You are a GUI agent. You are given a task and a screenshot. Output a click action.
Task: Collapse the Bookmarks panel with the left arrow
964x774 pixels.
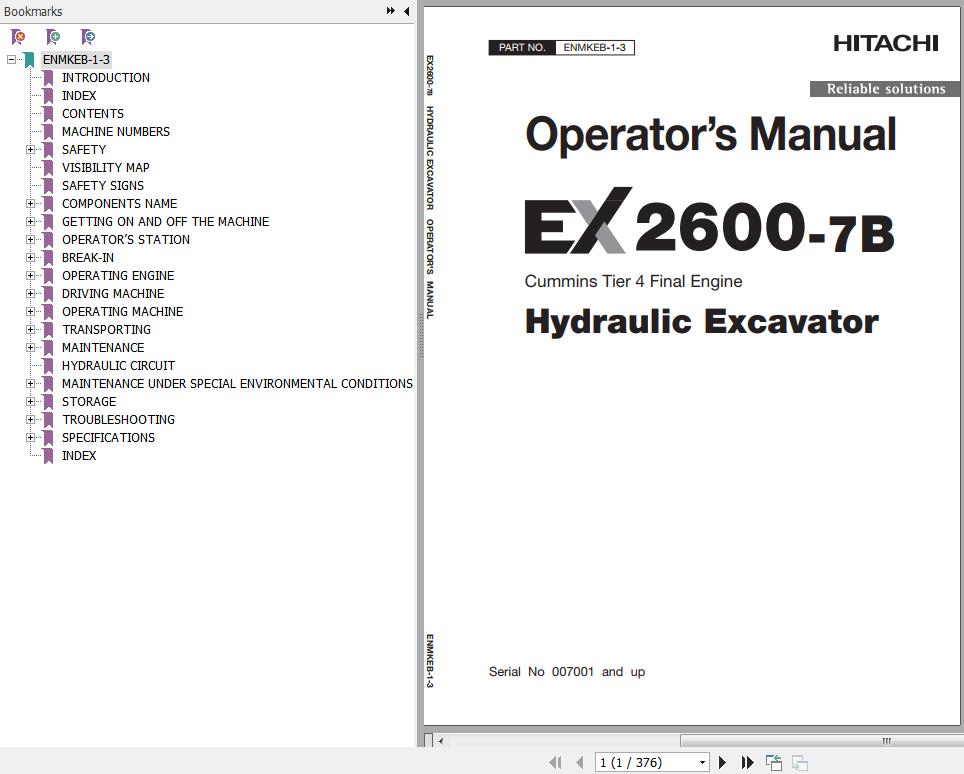[406, 11]
